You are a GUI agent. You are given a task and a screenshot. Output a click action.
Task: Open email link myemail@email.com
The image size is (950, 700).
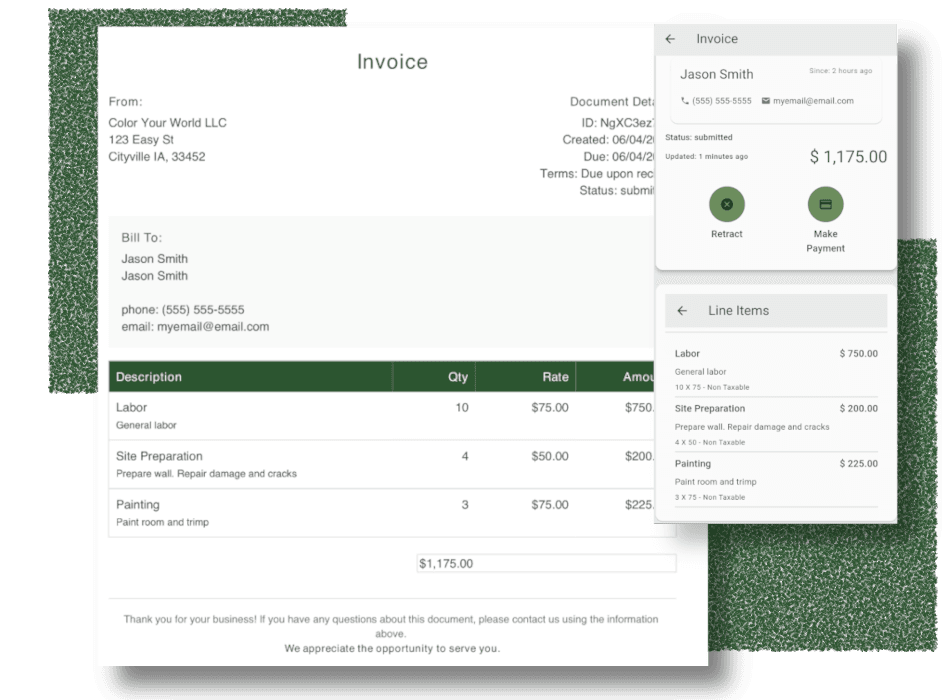[x=812, y=101]
